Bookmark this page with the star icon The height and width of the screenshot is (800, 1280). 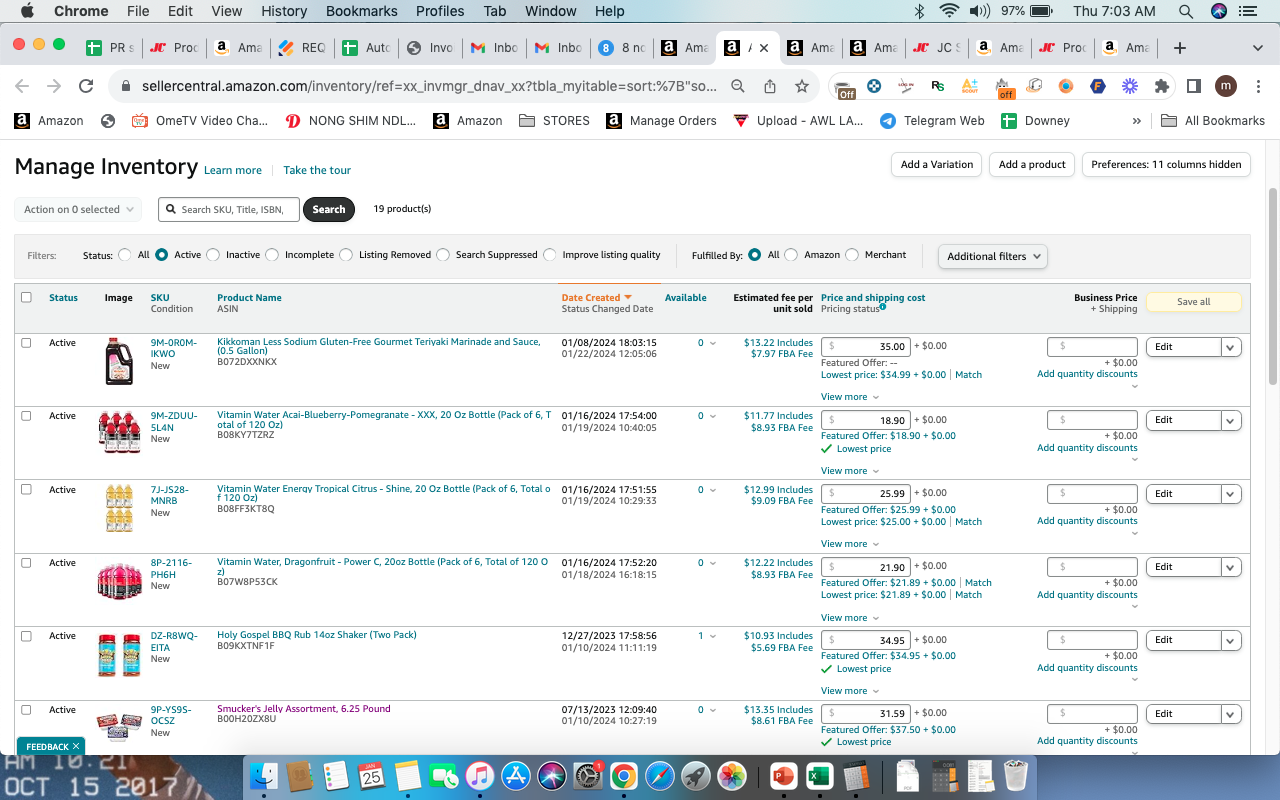click(801, 86)
